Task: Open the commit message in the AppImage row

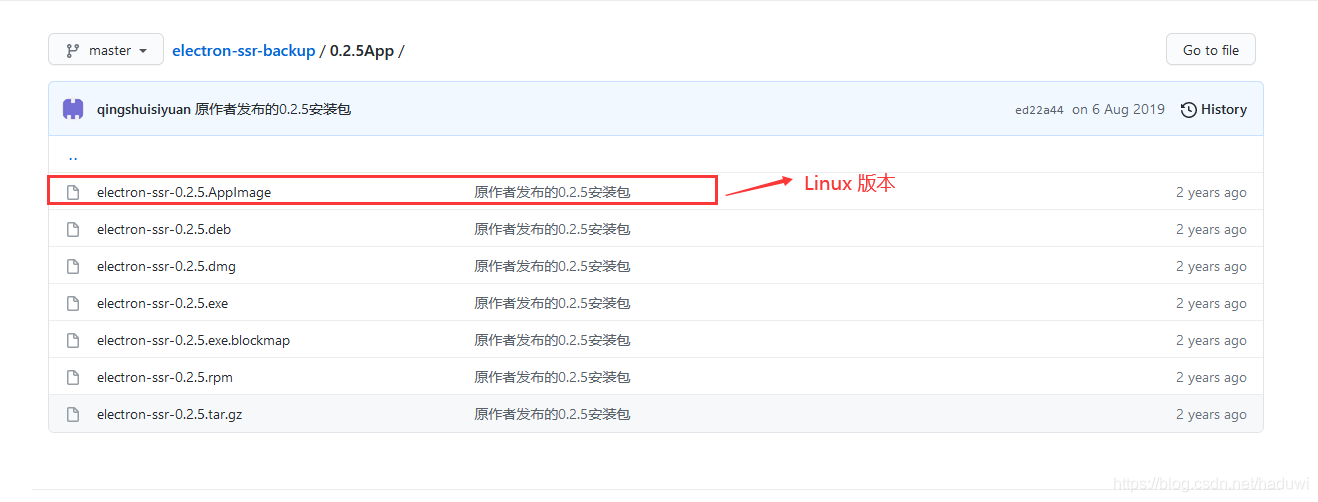Action: click(x=552, y=192)
